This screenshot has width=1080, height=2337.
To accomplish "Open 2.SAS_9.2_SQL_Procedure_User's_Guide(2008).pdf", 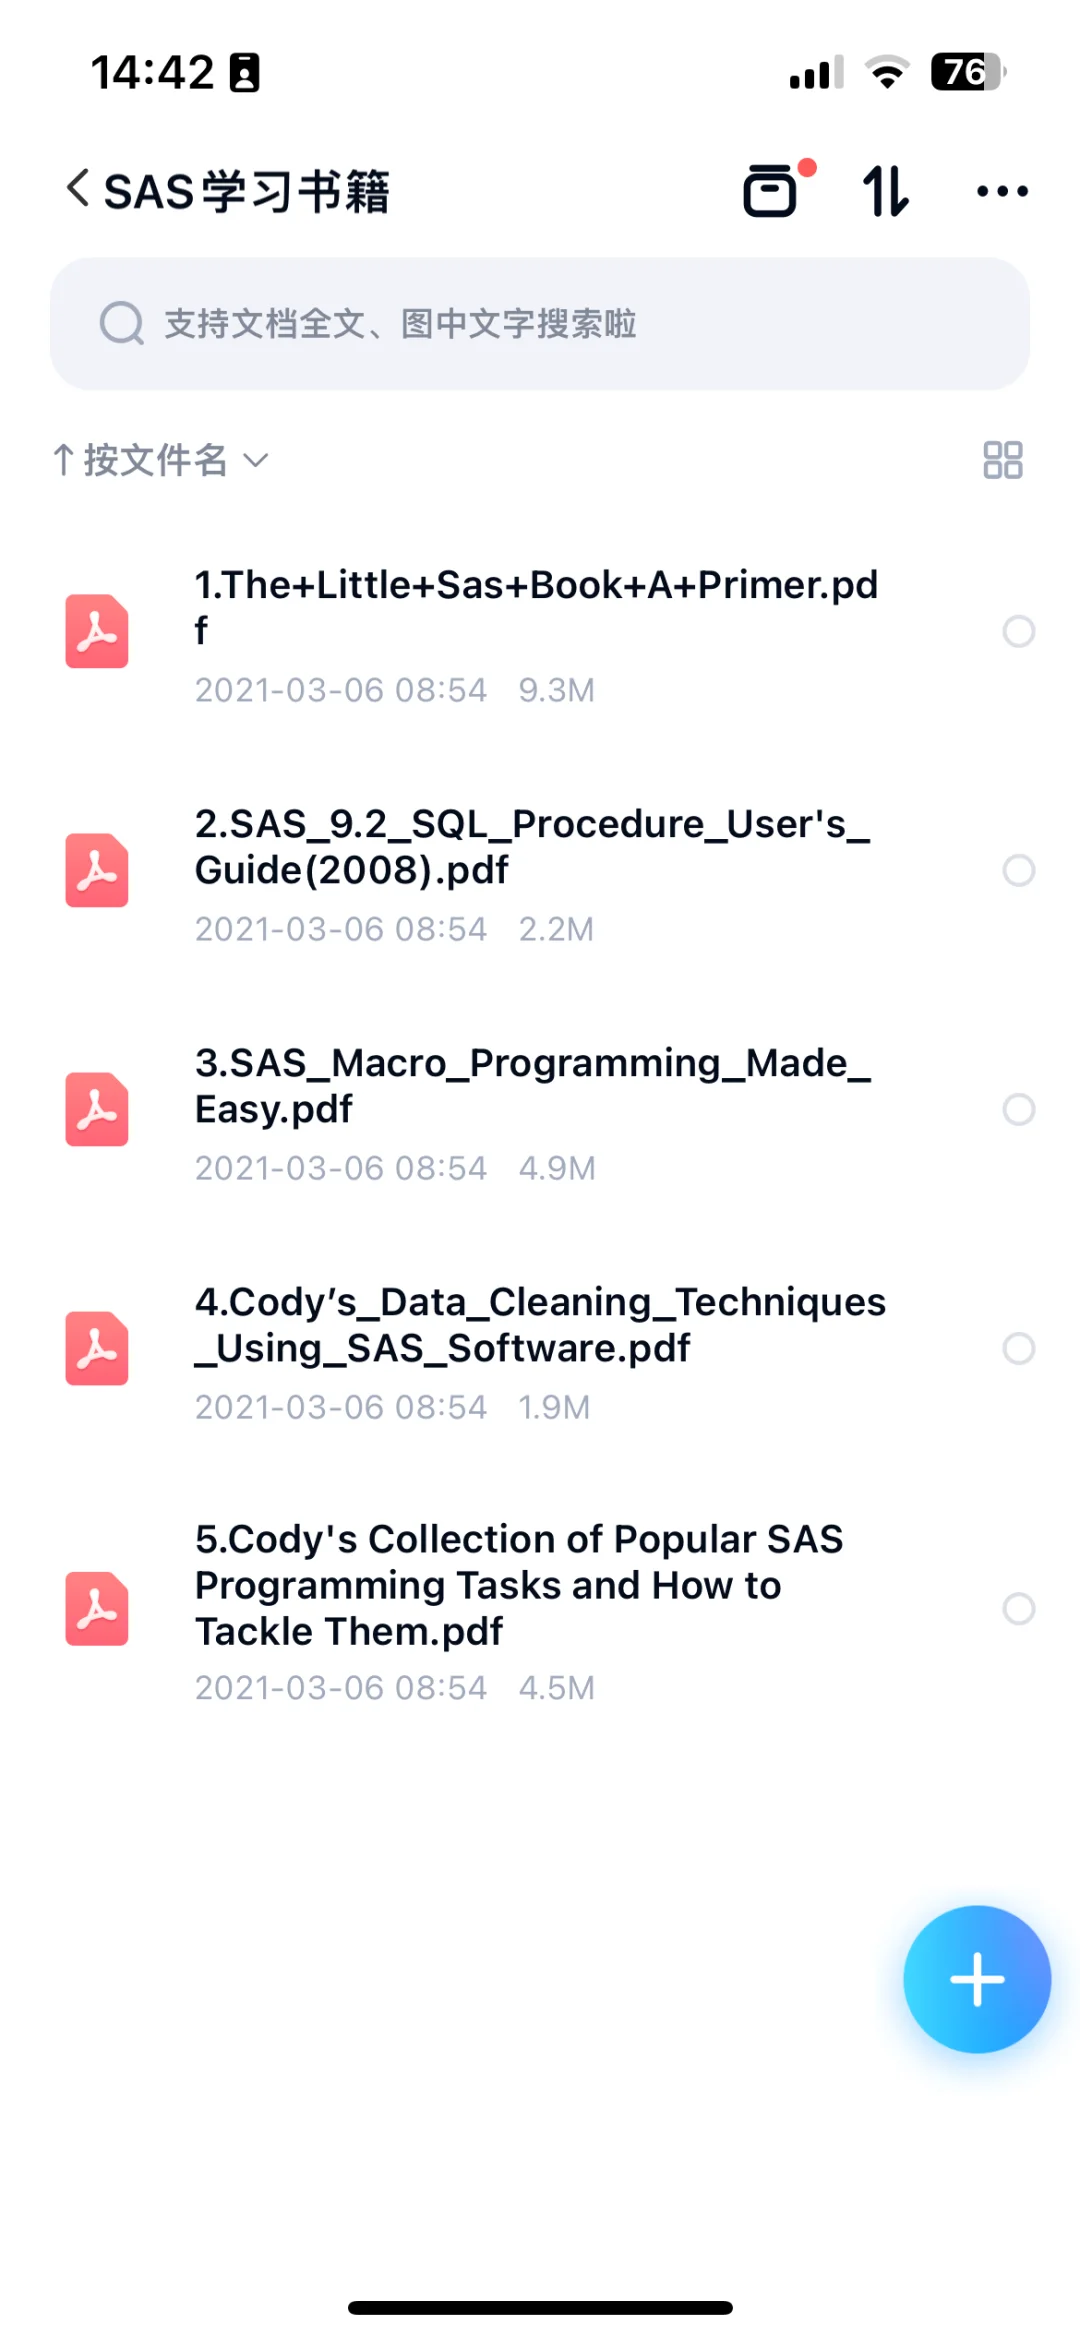I will point(532,847).
